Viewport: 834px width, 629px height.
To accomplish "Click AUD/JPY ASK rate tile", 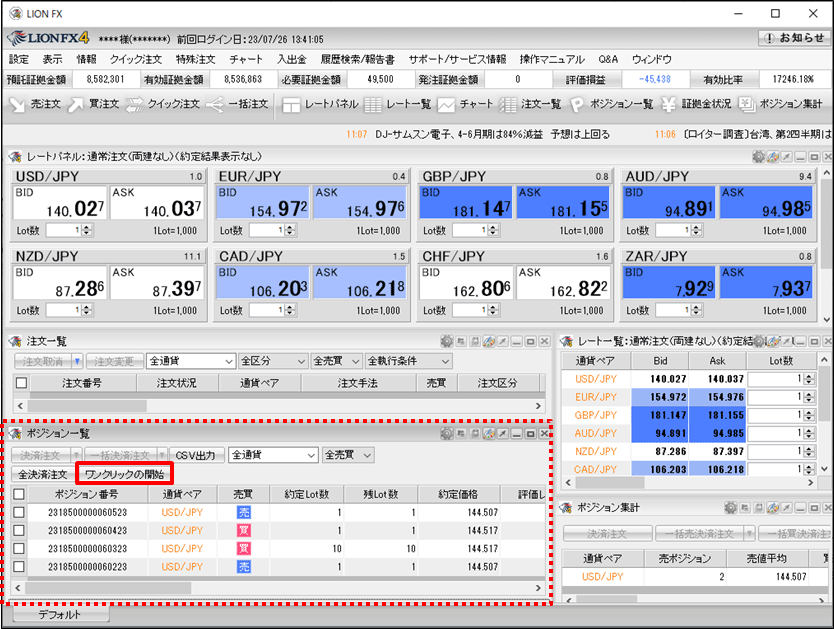I will 766,203.
